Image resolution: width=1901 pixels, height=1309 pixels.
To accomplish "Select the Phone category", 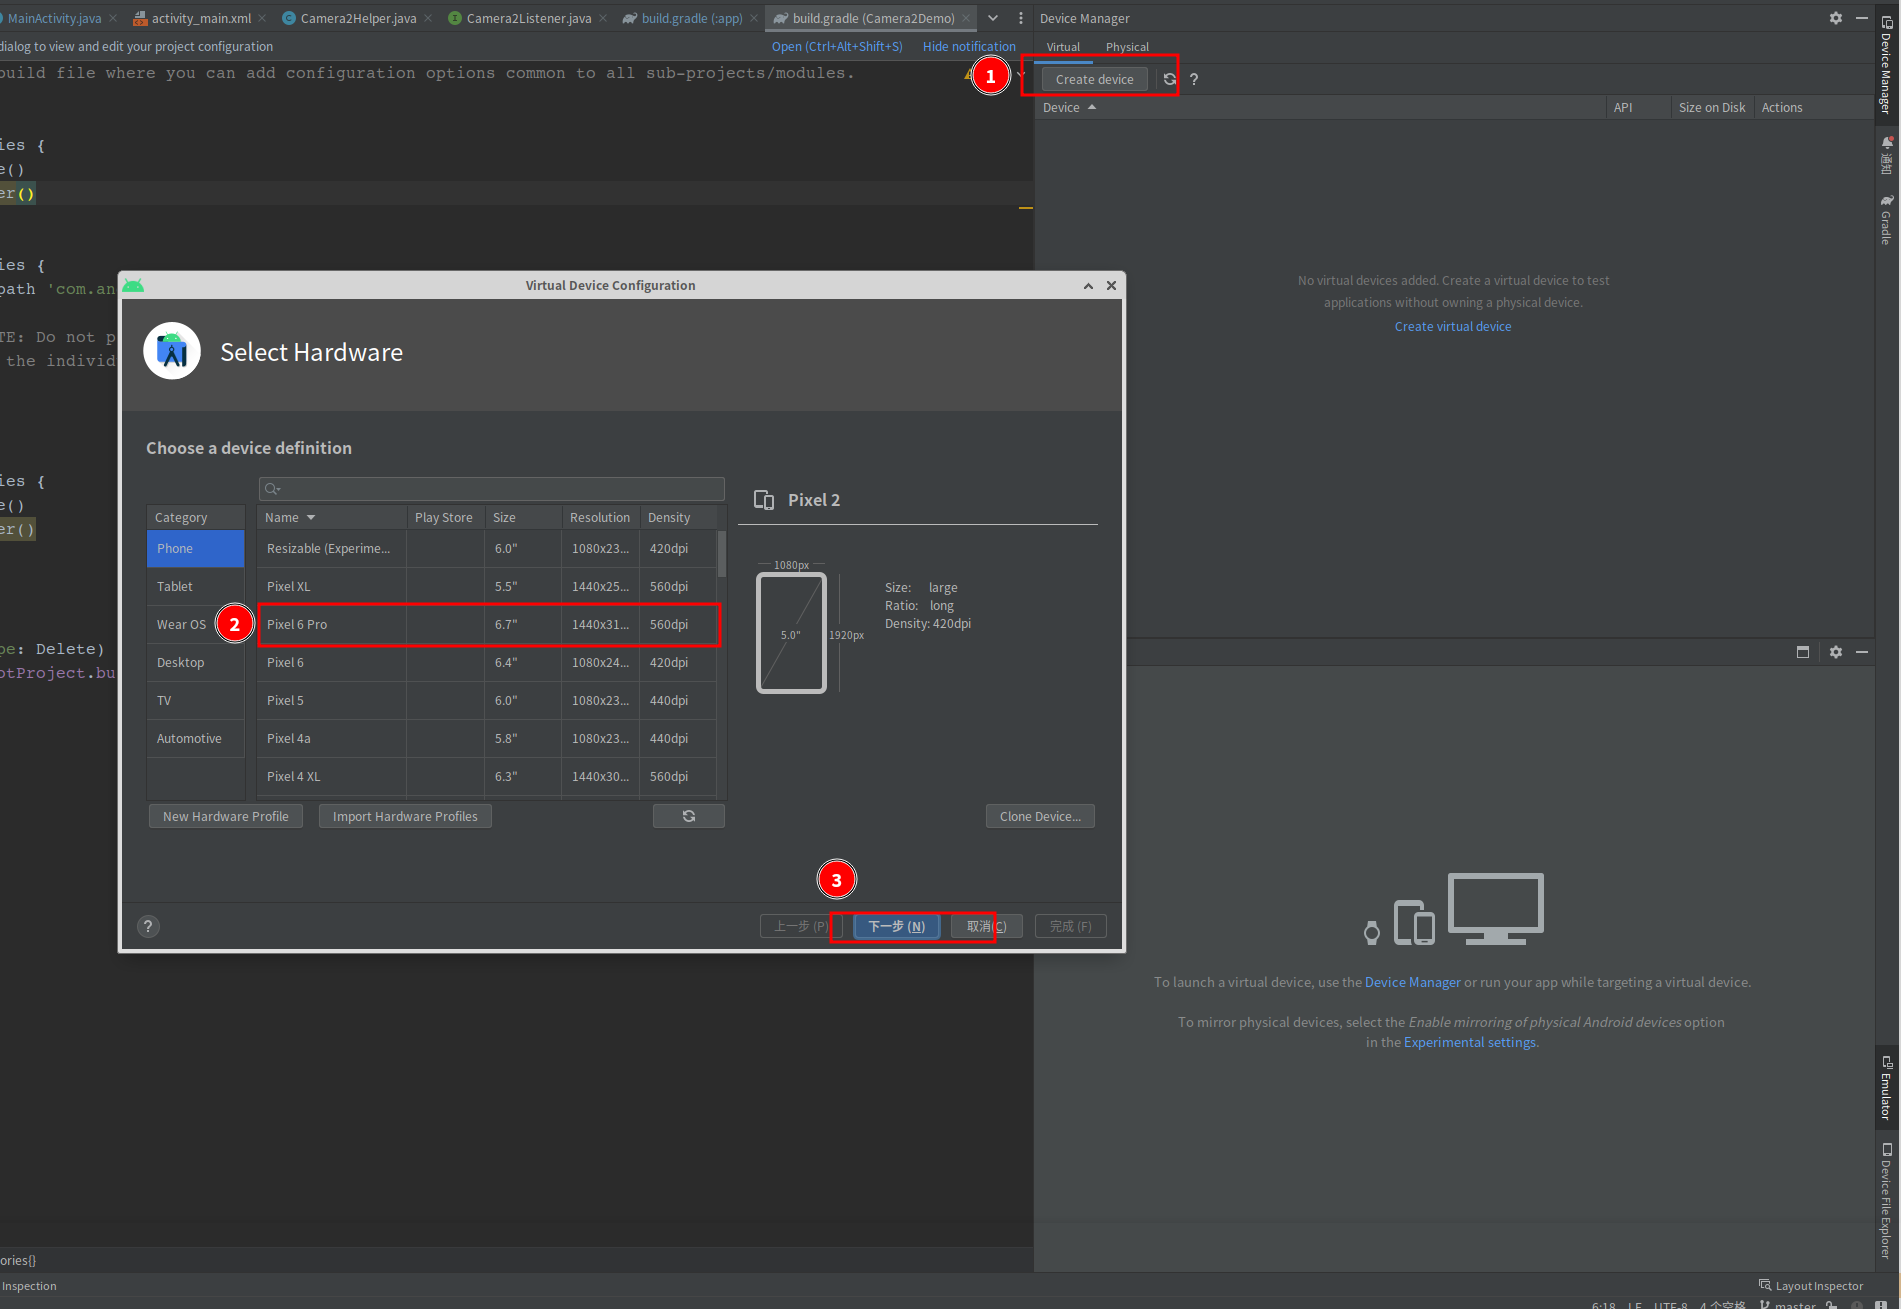I will pyautogui.click(x=196, y=549).
